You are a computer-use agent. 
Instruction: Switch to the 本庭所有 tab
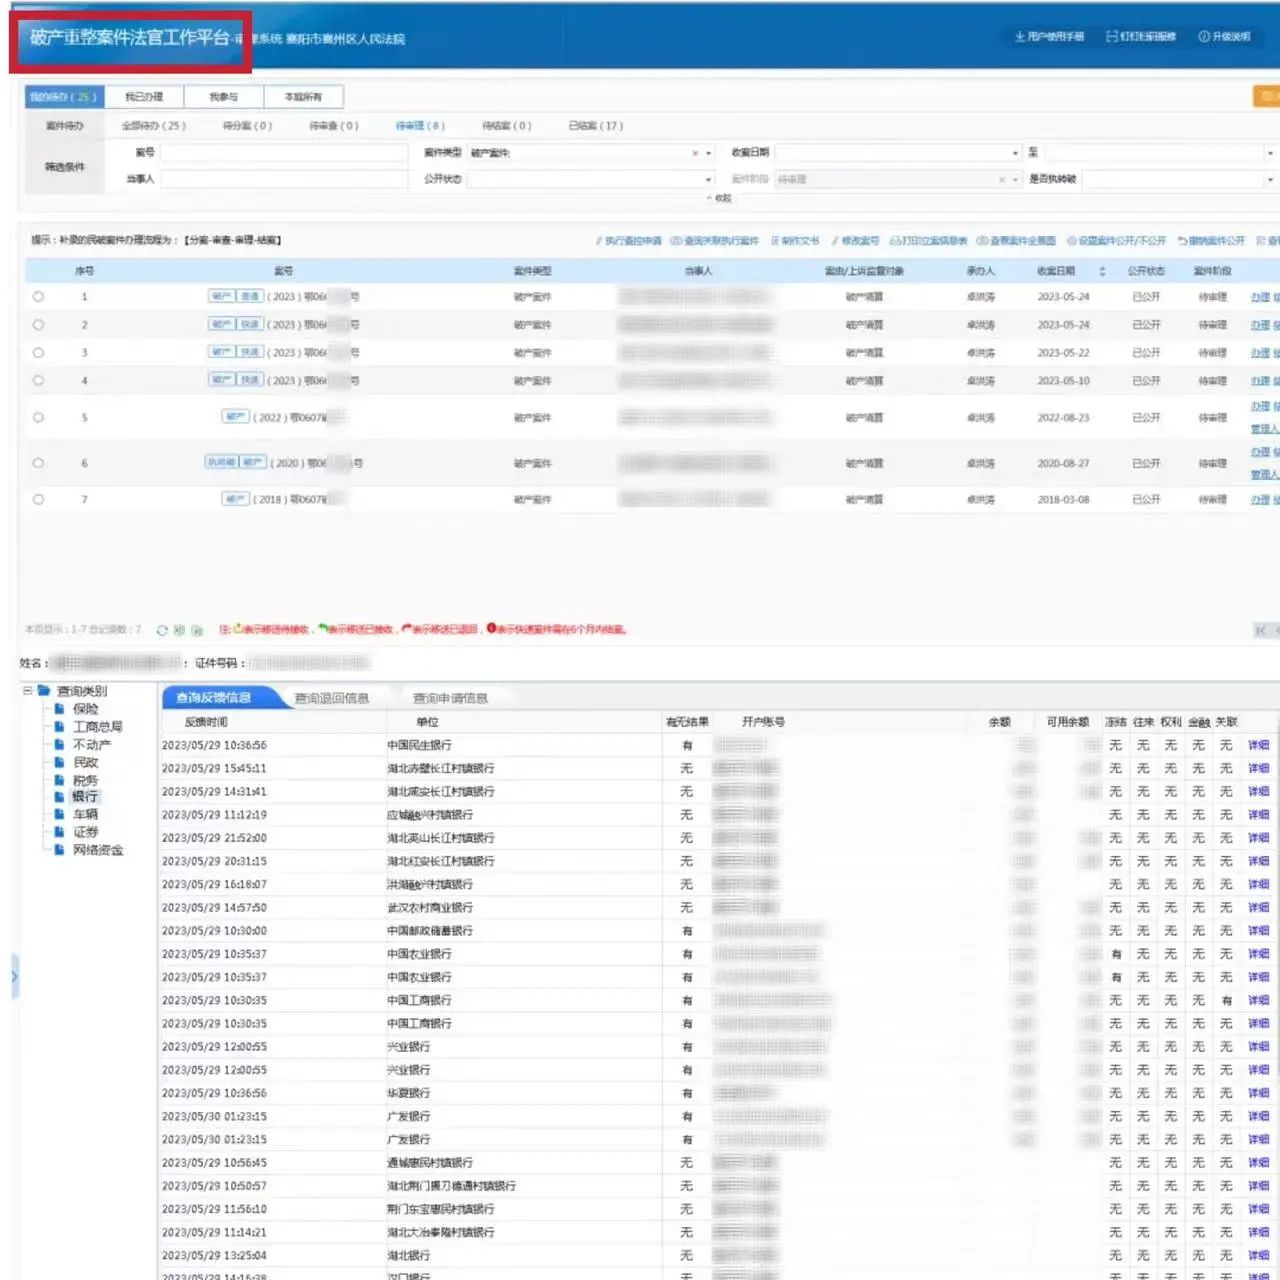tap(303, 97)
